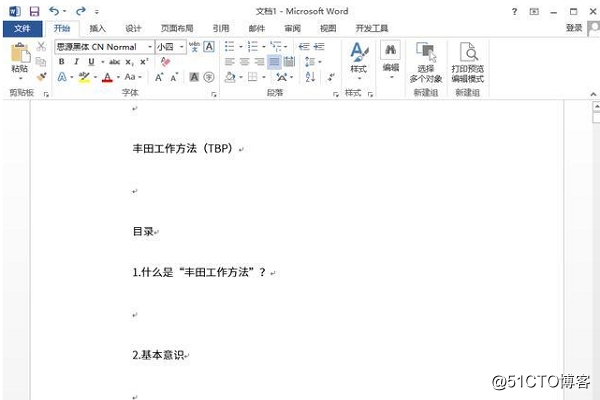Open Word help question mark
600x400 pixels.
pyautogui.click(x=514, y=12)
